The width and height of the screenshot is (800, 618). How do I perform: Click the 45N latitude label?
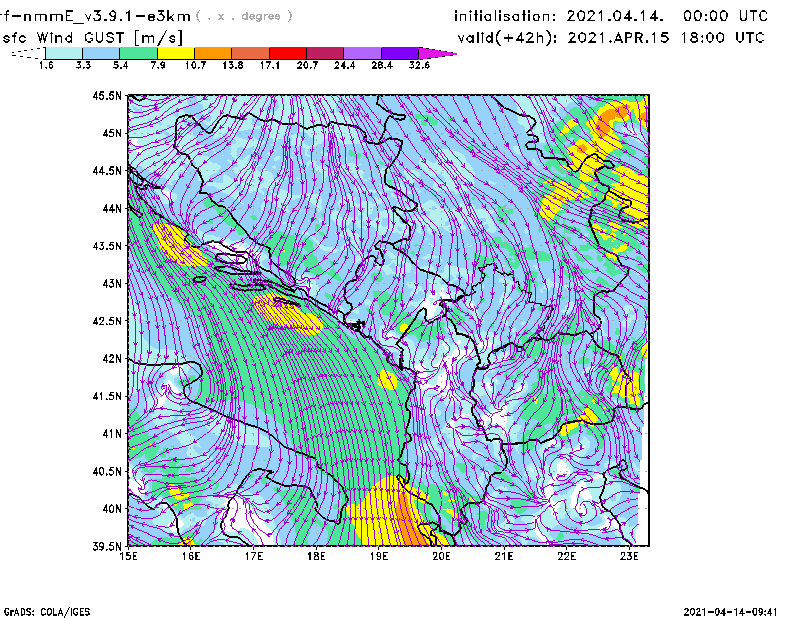tap(112, 133)
